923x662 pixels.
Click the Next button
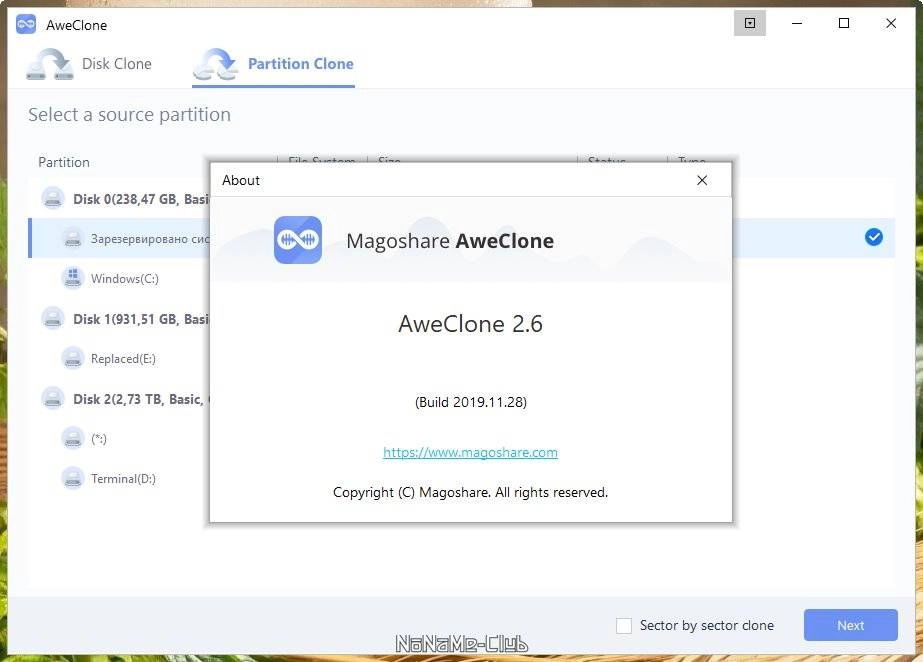click(851, 625)
